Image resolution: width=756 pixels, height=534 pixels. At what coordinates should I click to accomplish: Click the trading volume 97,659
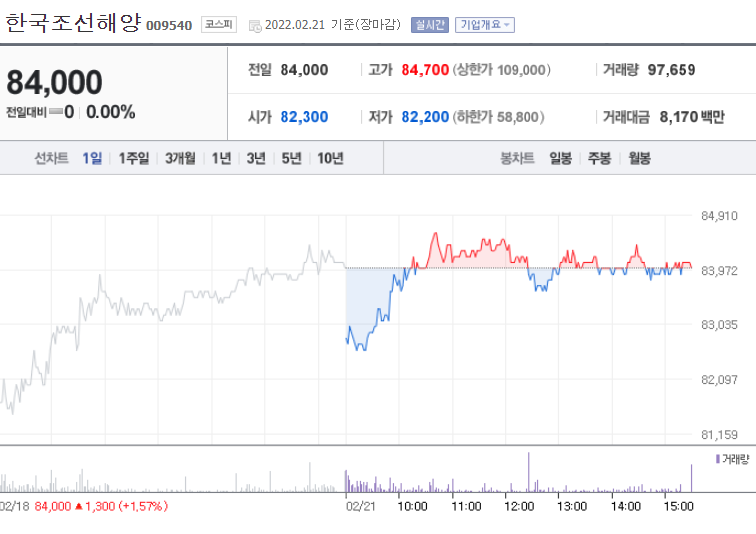click(x=671, y=70)
